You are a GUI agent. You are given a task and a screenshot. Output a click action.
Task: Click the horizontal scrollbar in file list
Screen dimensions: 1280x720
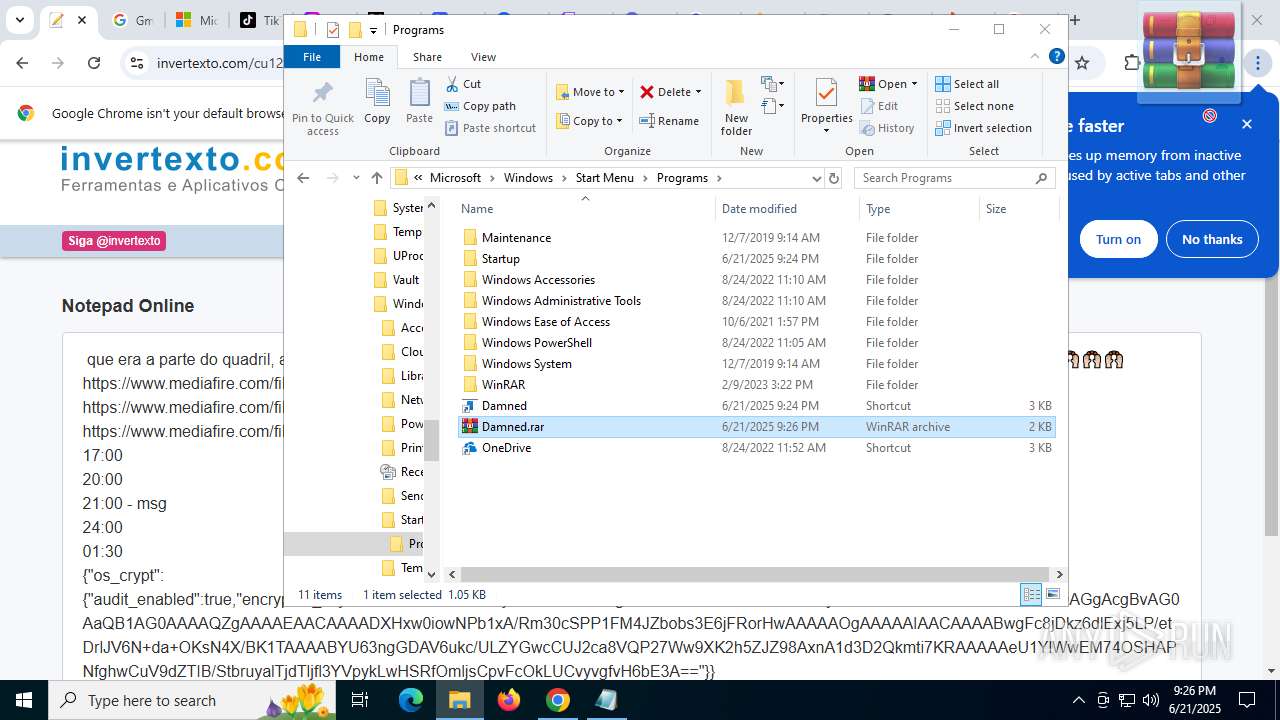click(x=753, y=575)
